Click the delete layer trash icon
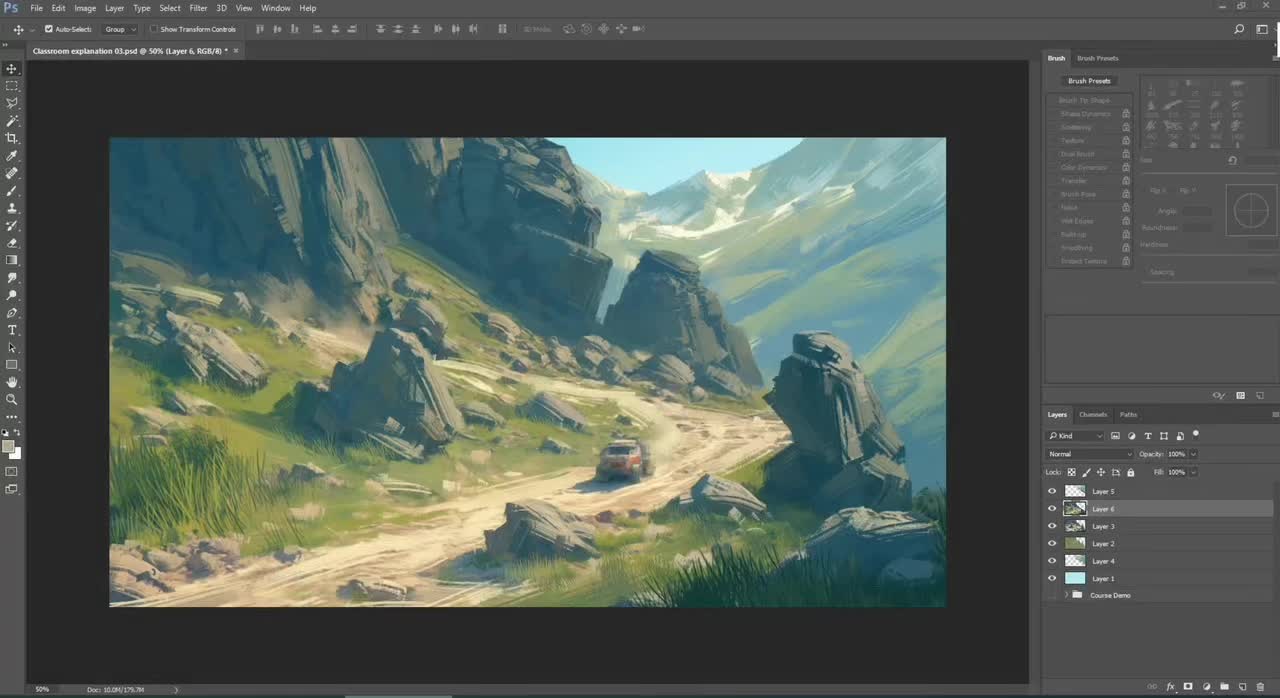The height and width of the screenshot is (698, 1280). click(x=1260, y=687)
